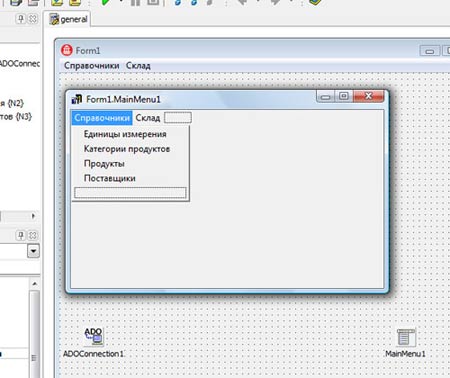
Task: Click the vertical scrollbar up arrow
Action: (35, 284)
